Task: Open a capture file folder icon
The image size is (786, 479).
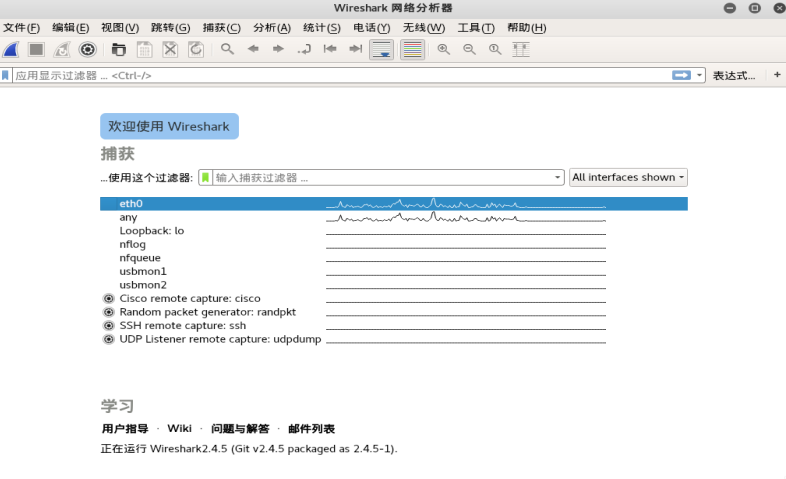Action: point(119,50)
